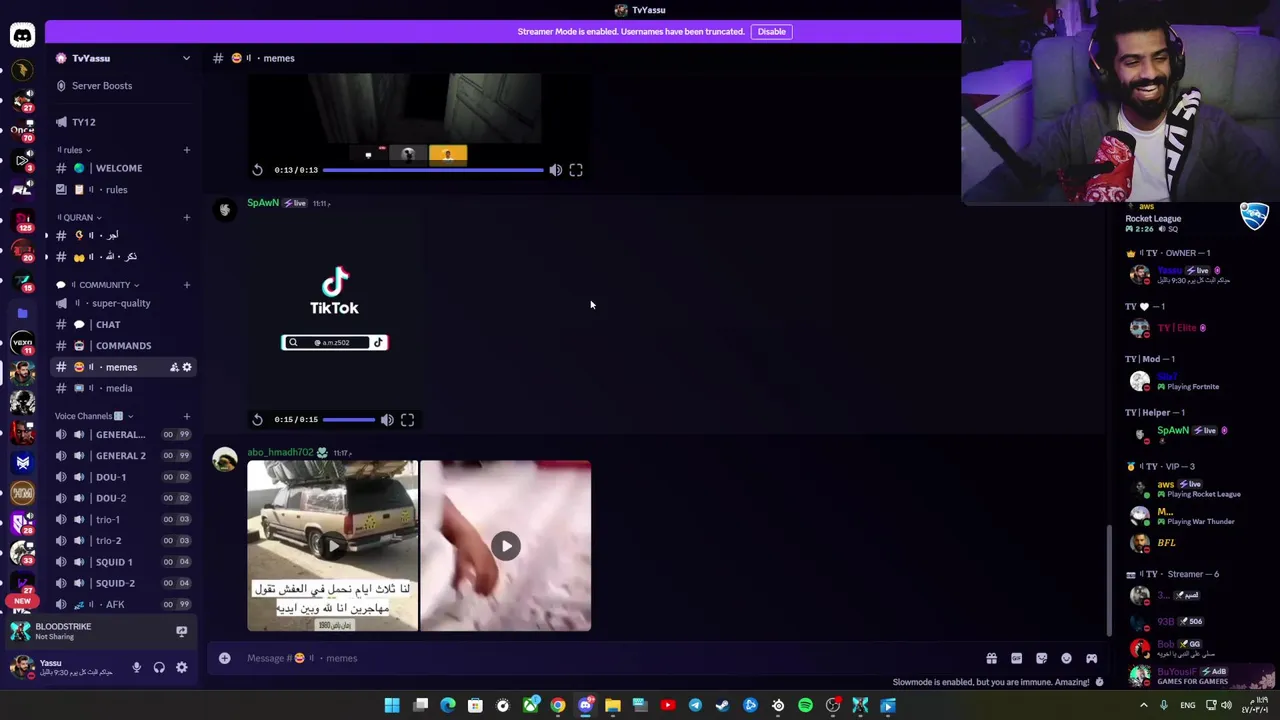Open Discord home direct messages icon

tap(22, 36)
